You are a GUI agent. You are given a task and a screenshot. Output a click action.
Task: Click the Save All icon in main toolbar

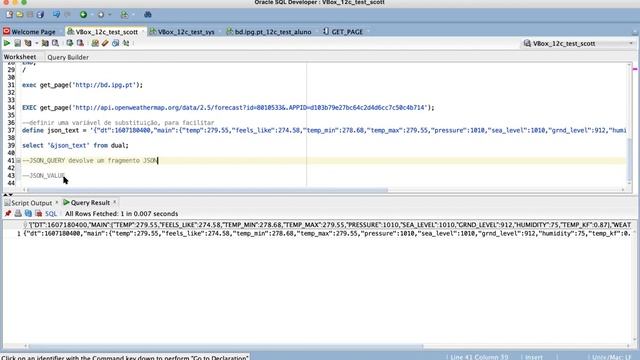(40, 15)
